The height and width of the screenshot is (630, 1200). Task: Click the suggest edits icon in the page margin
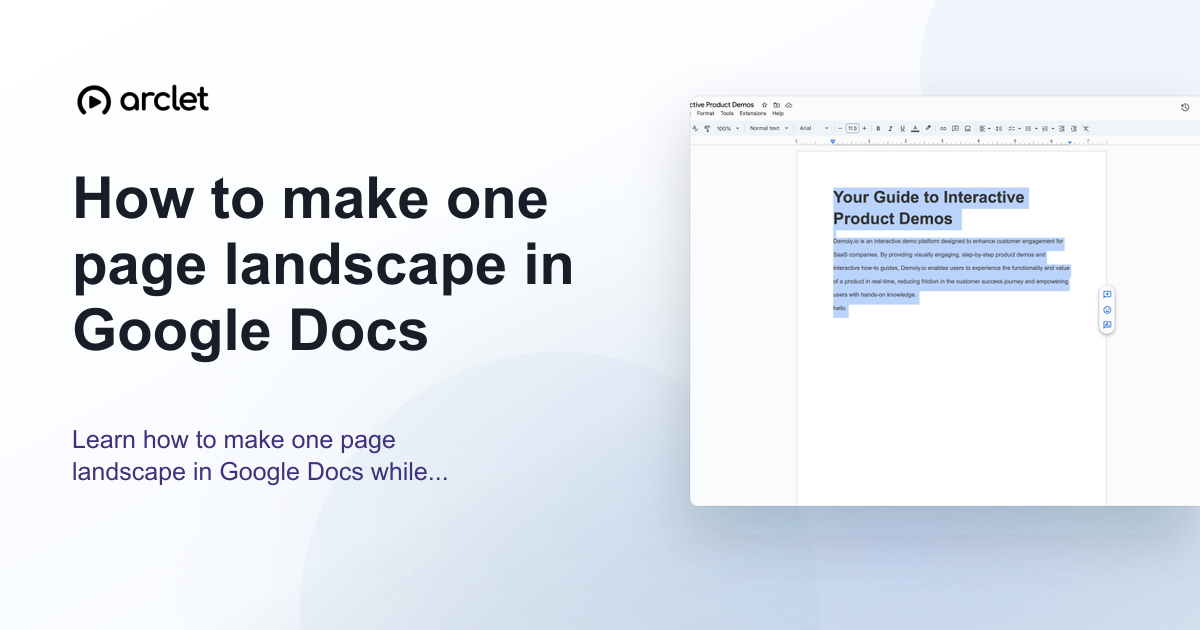[1107, 325]
